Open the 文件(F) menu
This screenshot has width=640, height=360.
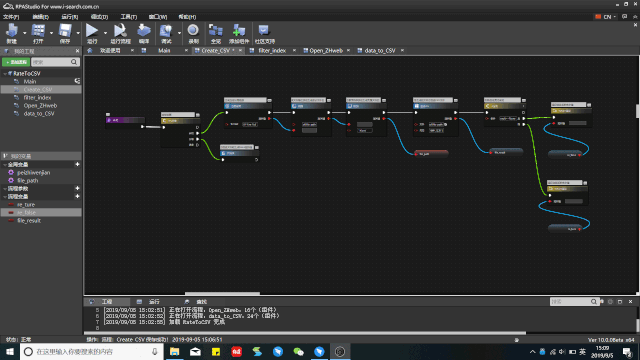pyautogui.click(x=11, y=17)
